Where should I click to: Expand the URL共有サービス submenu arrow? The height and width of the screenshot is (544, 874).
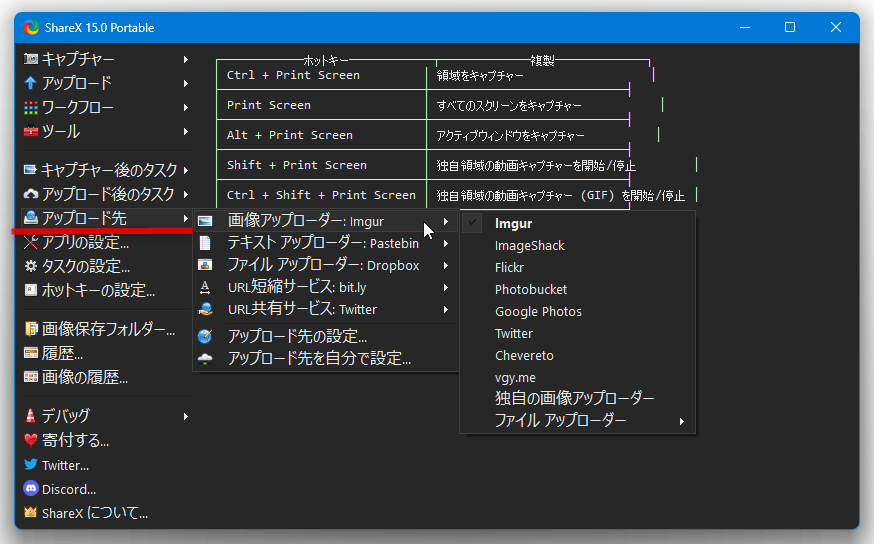(446, 309)
